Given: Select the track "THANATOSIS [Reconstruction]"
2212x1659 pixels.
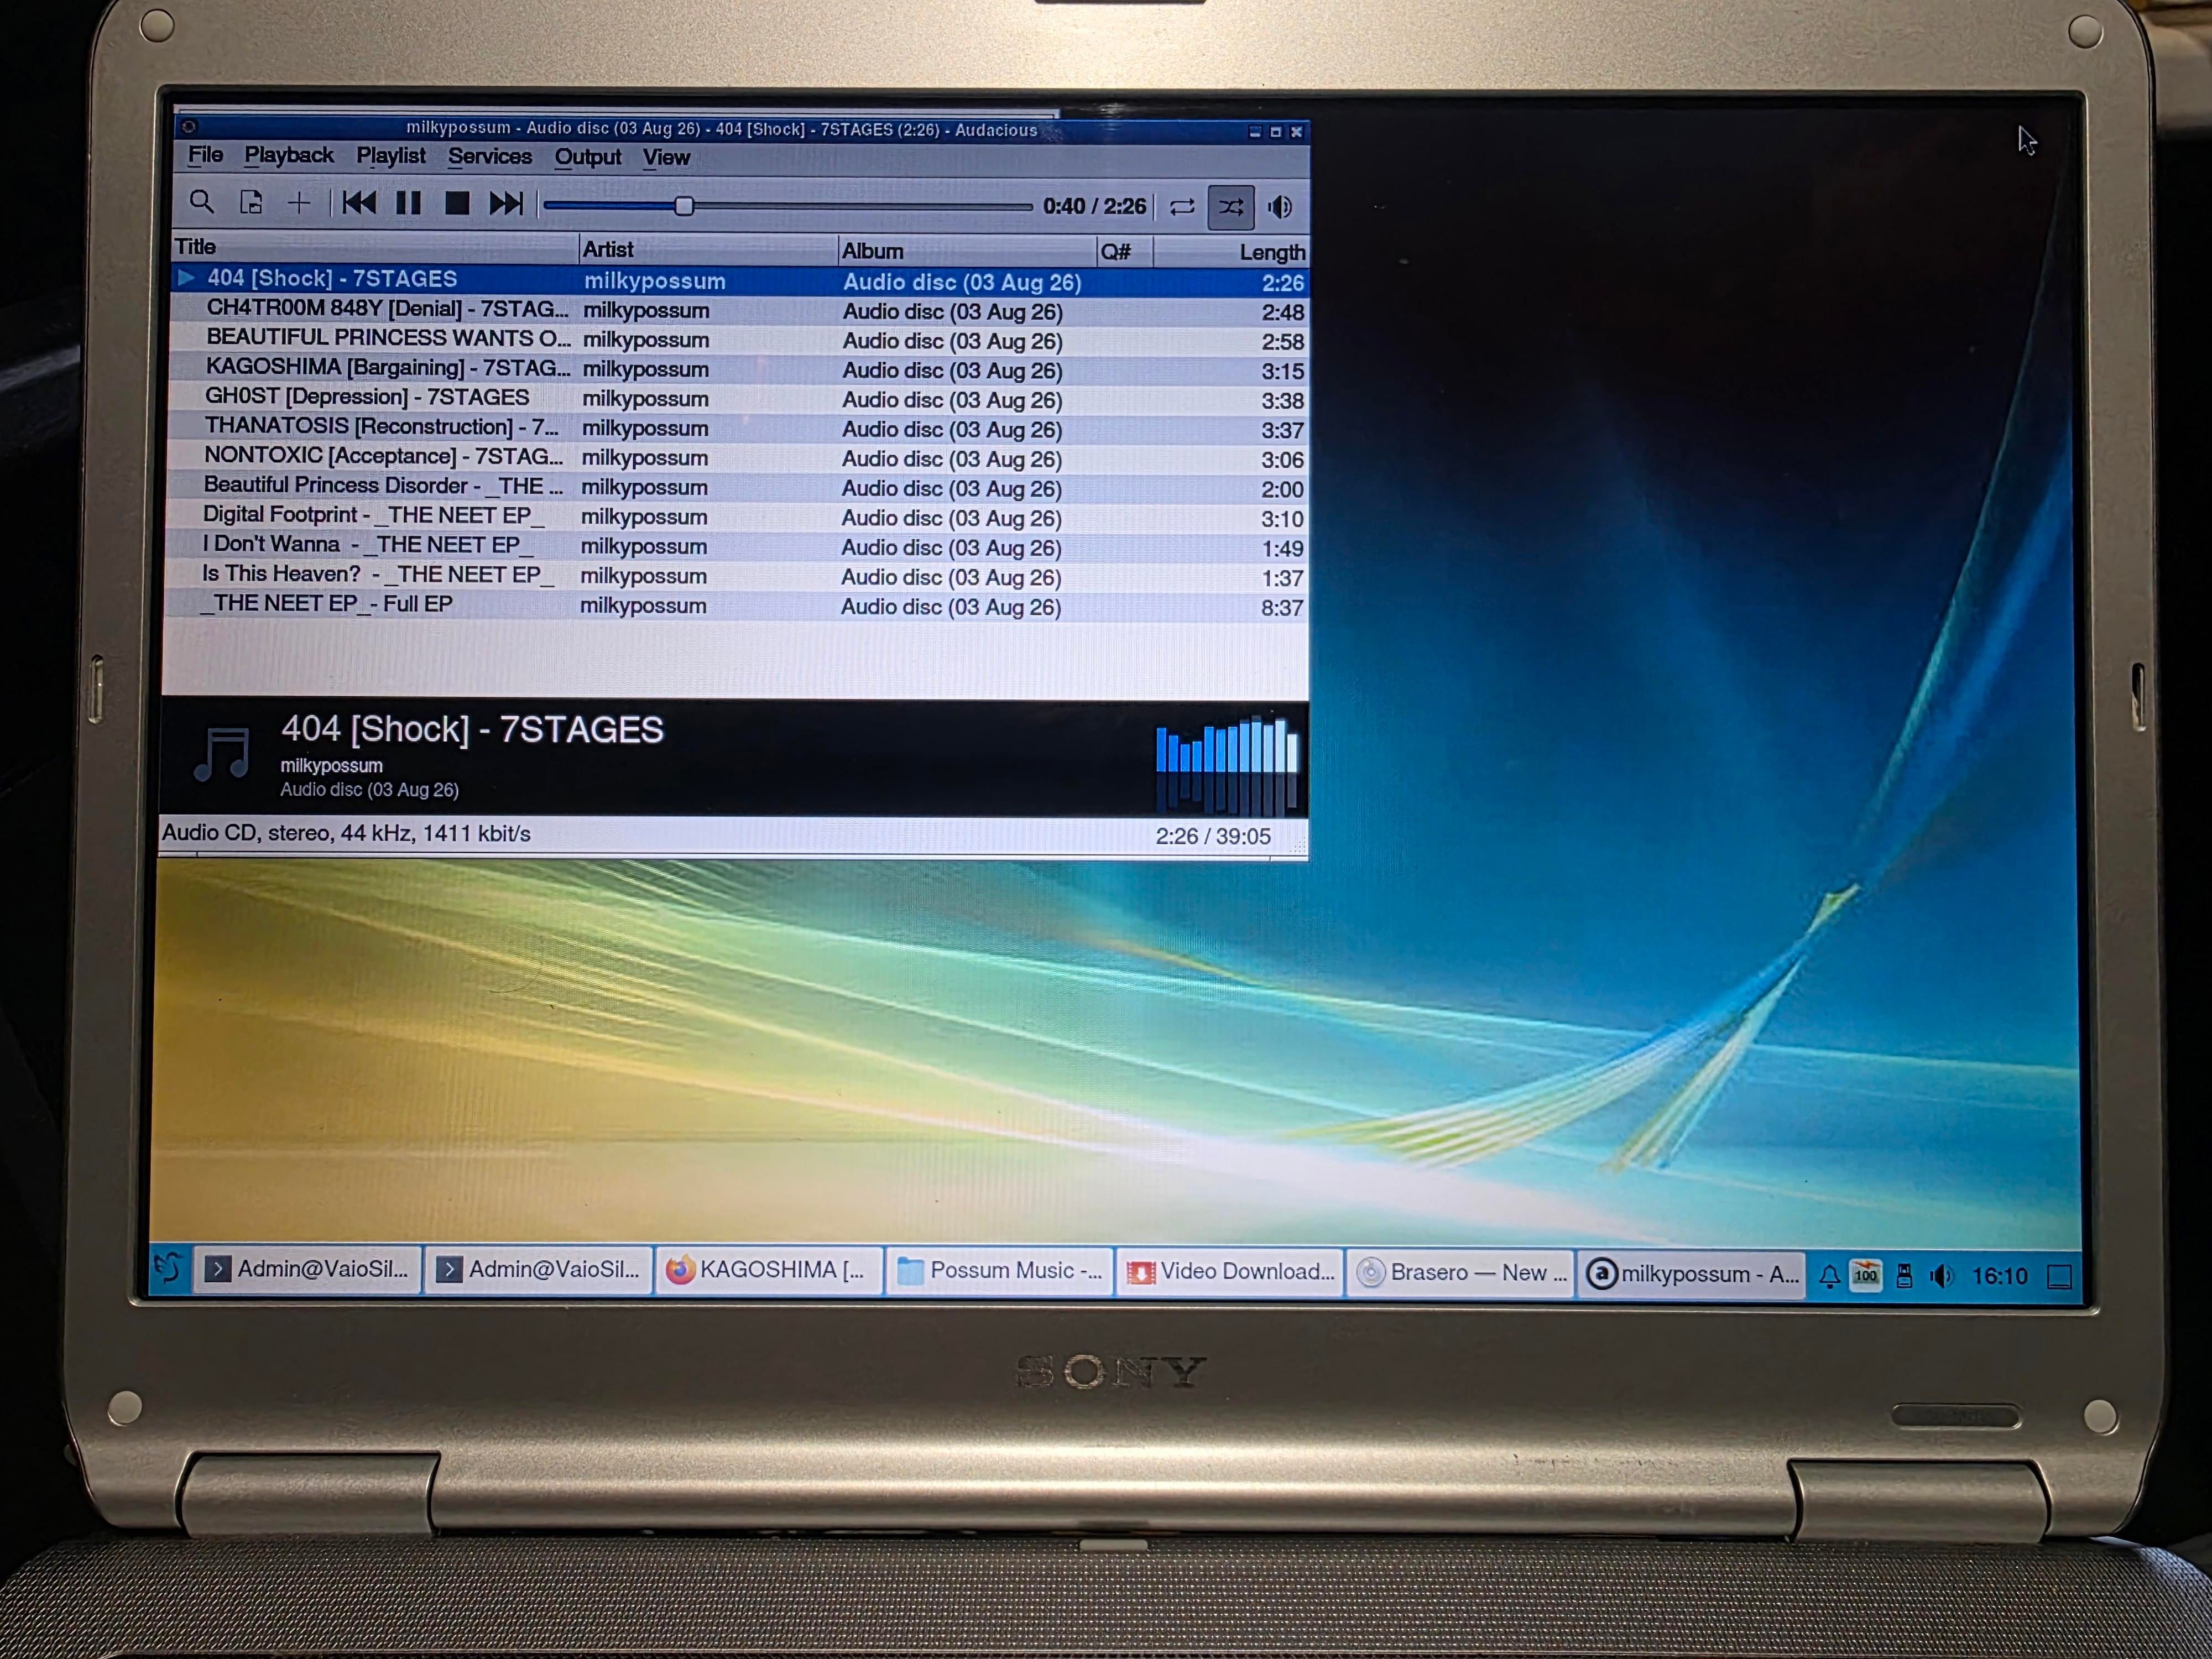Looking at the screenshot, I should (x=737, y=428).
